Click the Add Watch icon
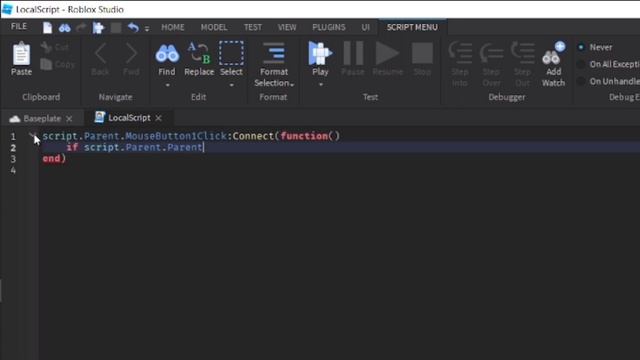Screen dimensions: 640x360 pos(553,53)
